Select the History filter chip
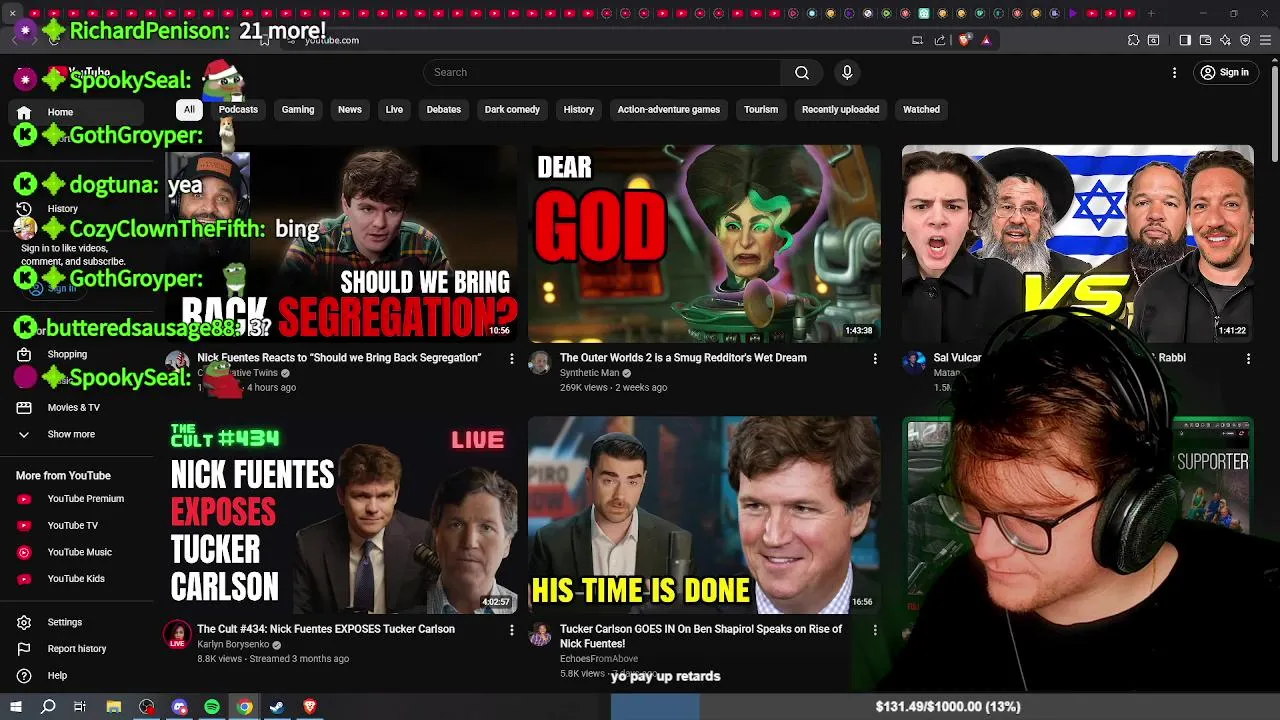 578,109
